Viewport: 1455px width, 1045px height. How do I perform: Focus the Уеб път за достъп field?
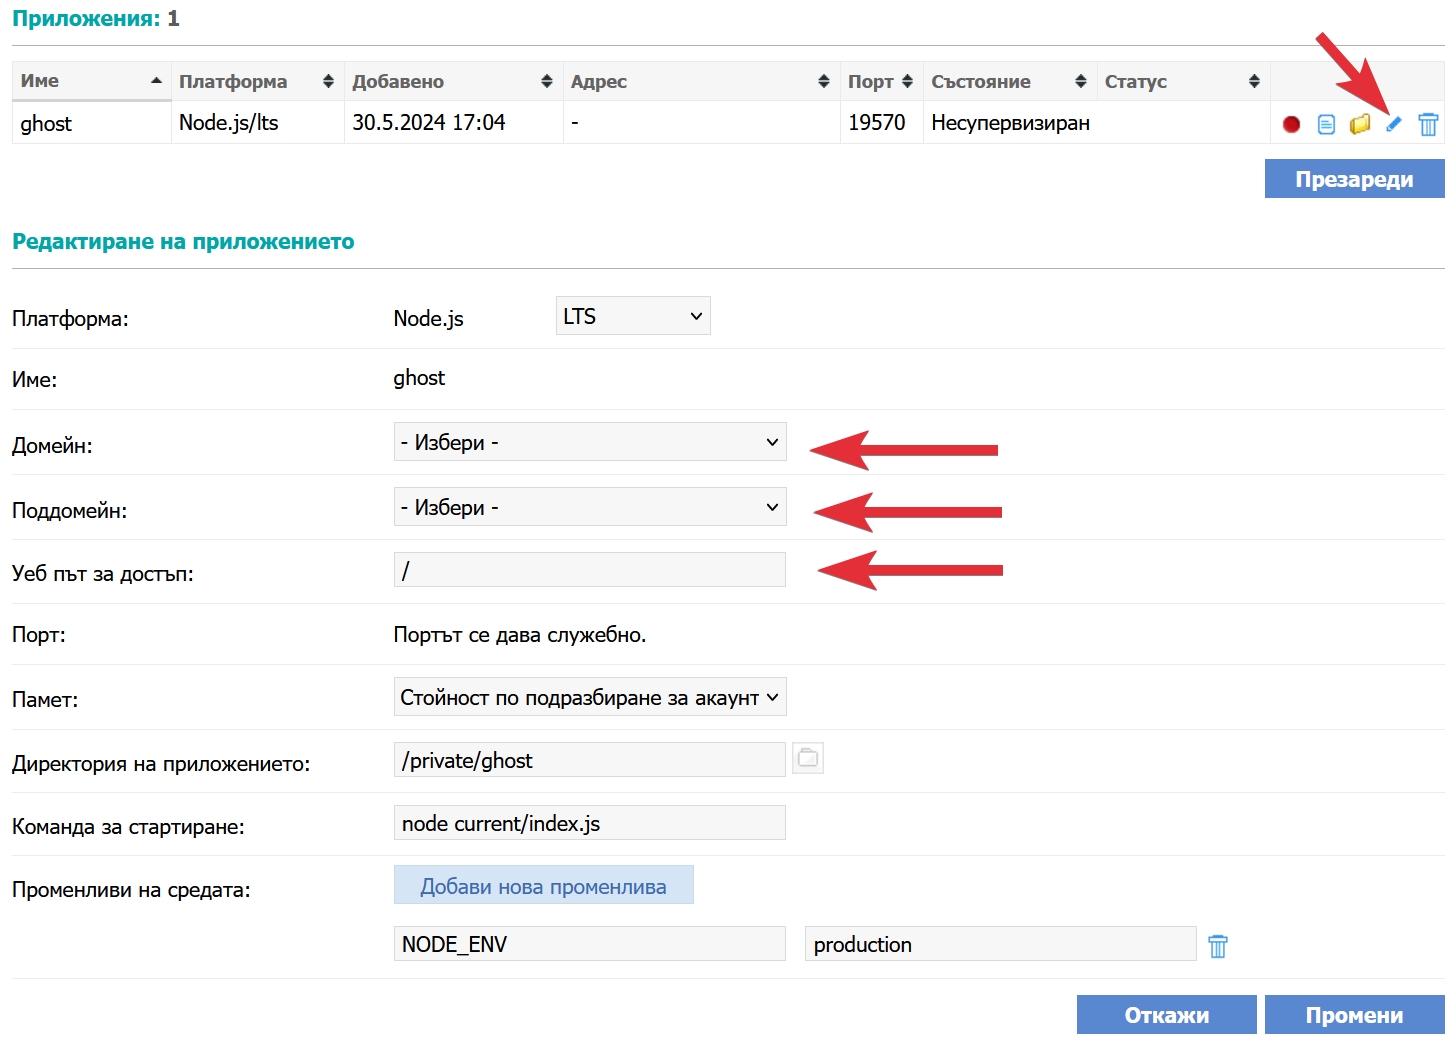click(590, 570)
